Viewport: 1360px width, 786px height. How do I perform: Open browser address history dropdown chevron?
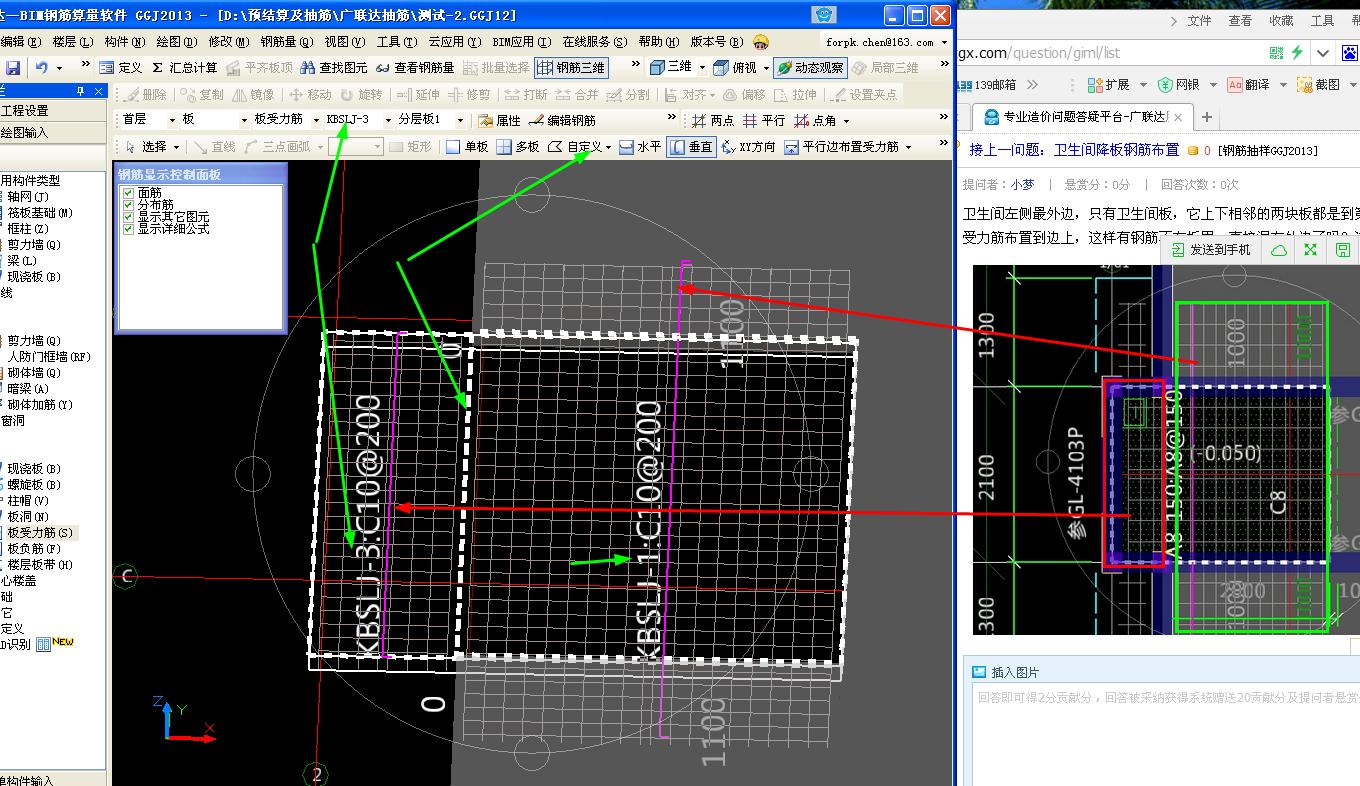pyautogui.click(x=1323, y=53)
